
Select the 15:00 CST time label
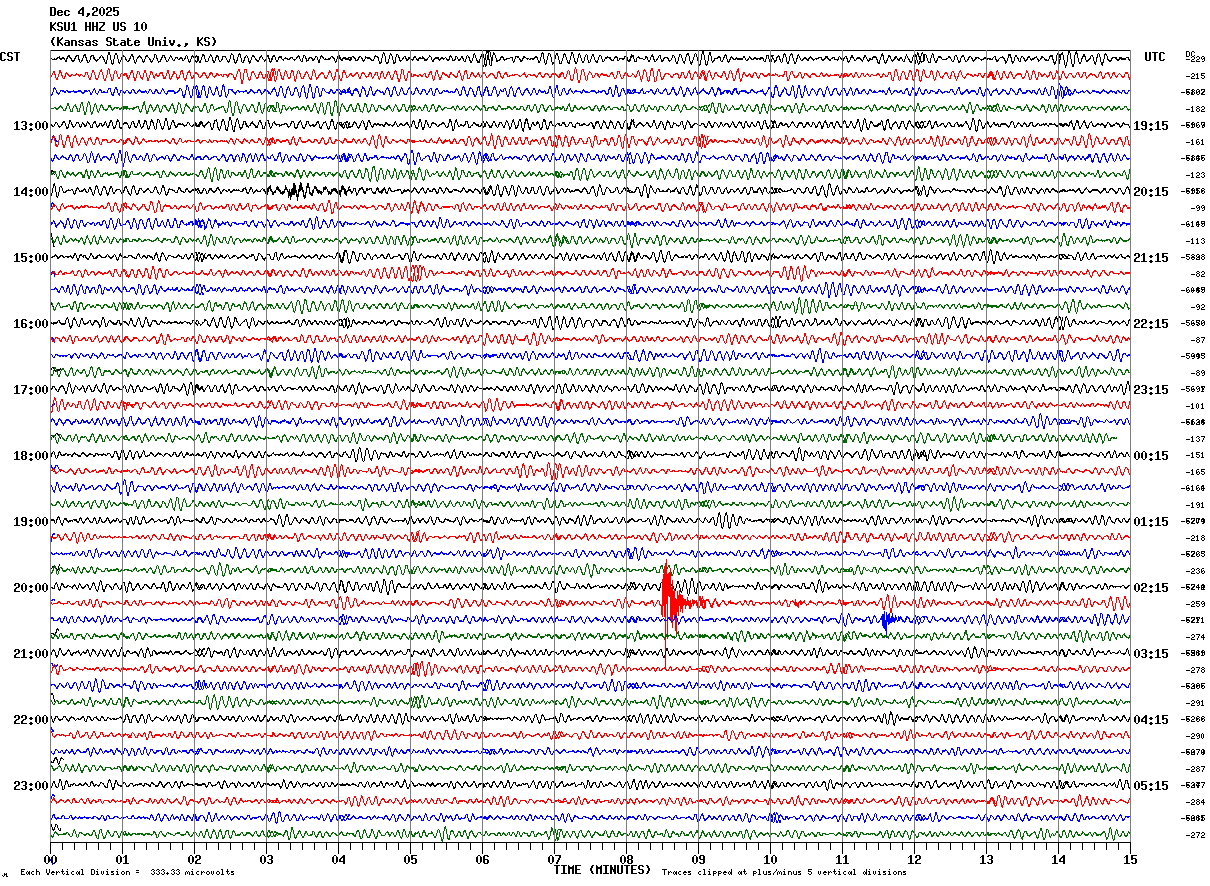[31, 258]
